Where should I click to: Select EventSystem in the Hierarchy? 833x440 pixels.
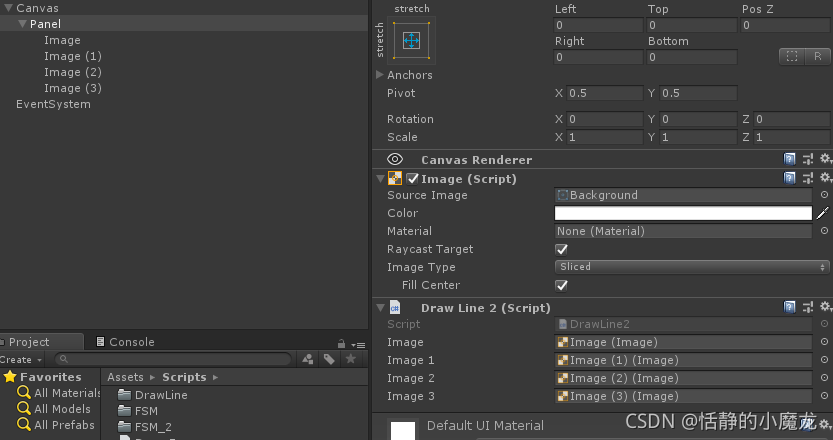tap(53, 104)
